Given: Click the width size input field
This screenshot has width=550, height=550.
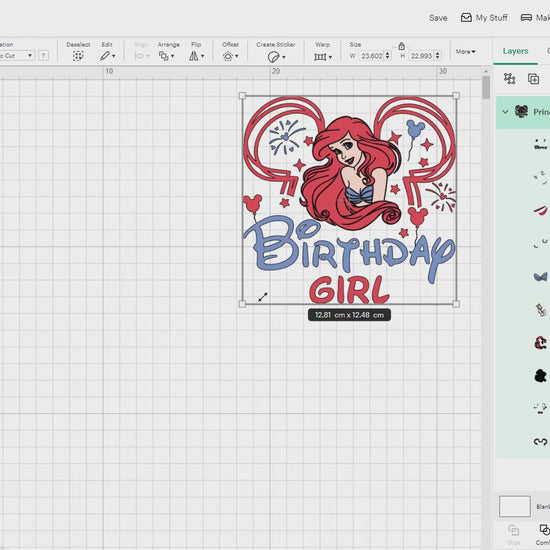Looking at the screenshot, I should [x=371, y=56].
